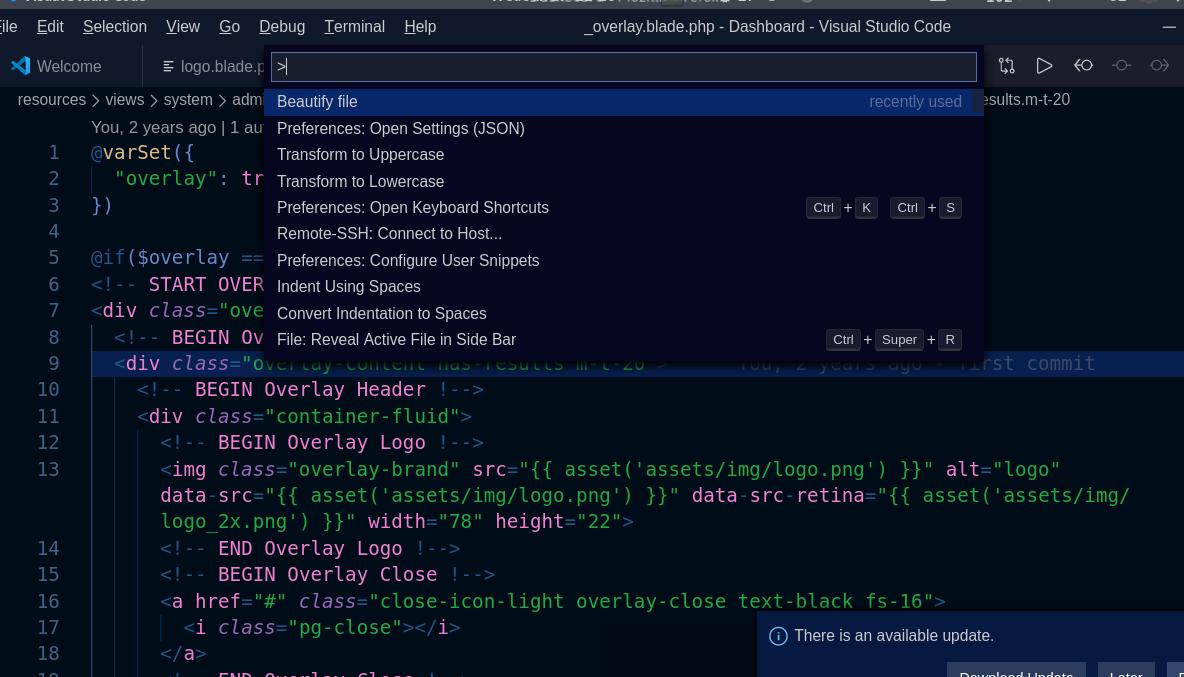Click the middle commit circle icon
This screenshot has width=1184, height=677.
point(1121,66)
